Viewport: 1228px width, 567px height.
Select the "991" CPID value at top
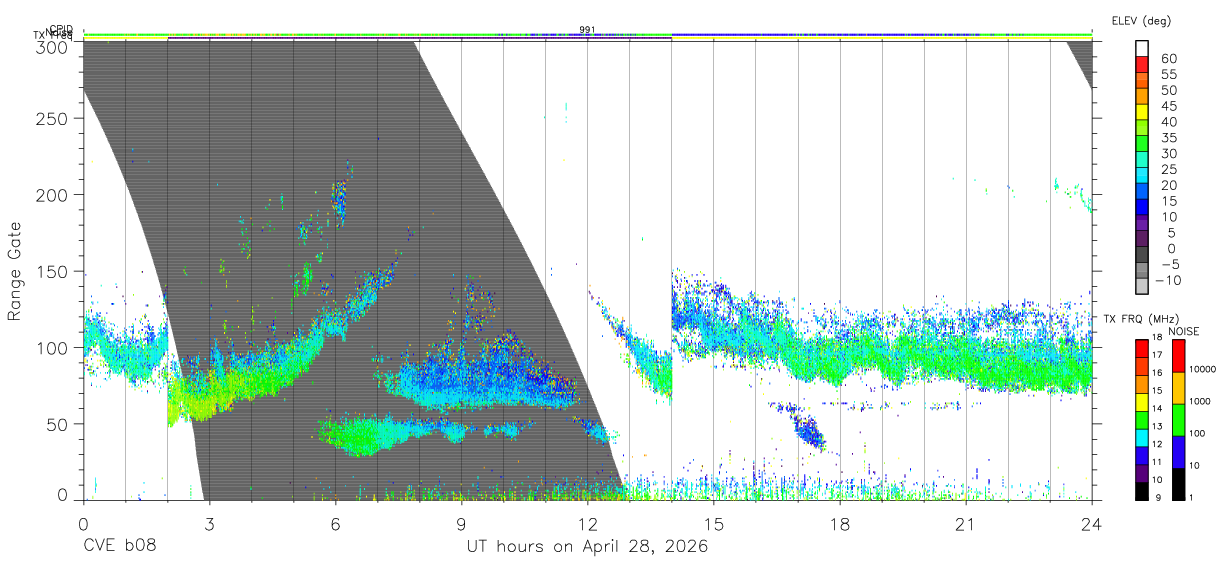(588, 30)
